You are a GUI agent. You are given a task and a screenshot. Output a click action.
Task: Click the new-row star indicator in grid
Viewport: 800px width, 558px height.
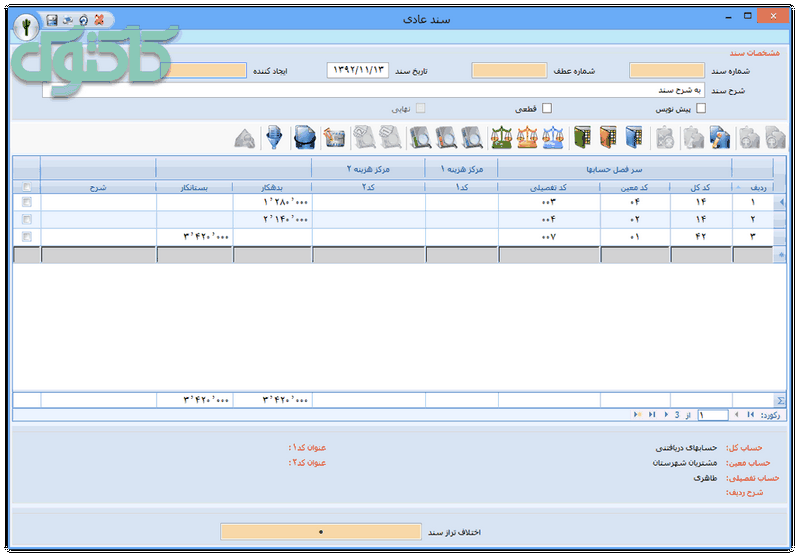click(780, 255)
